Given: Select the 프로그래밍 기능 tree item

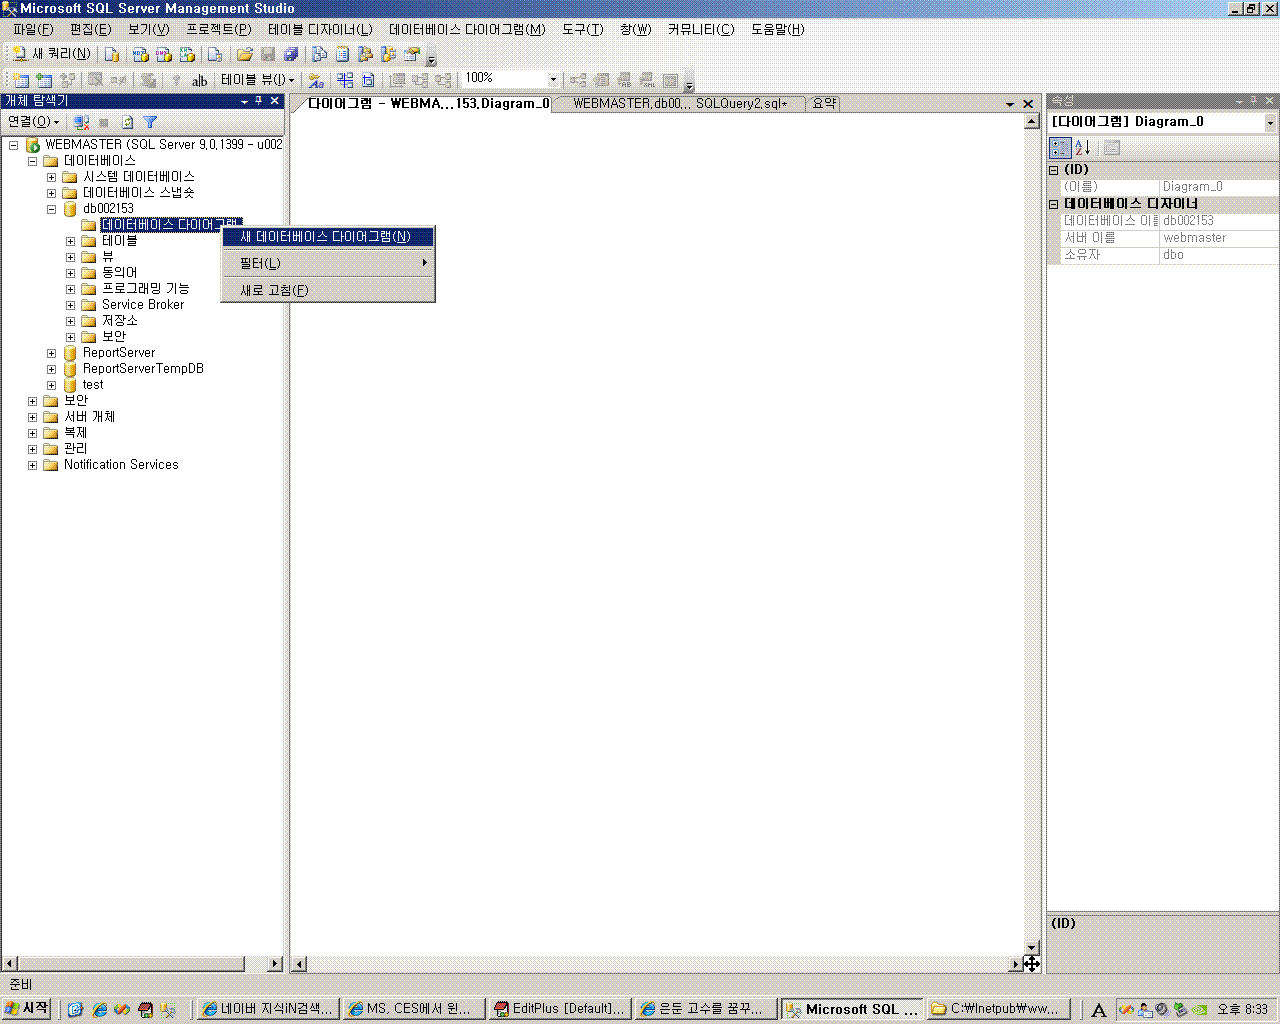Looking at the screenshot, I should tap(145, 288).
